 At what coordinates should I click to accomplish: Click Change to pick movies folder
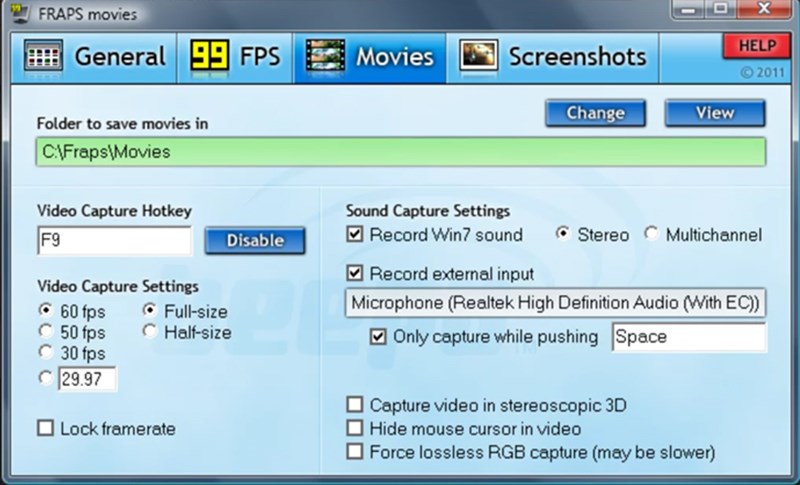click(x=595, y=113)
